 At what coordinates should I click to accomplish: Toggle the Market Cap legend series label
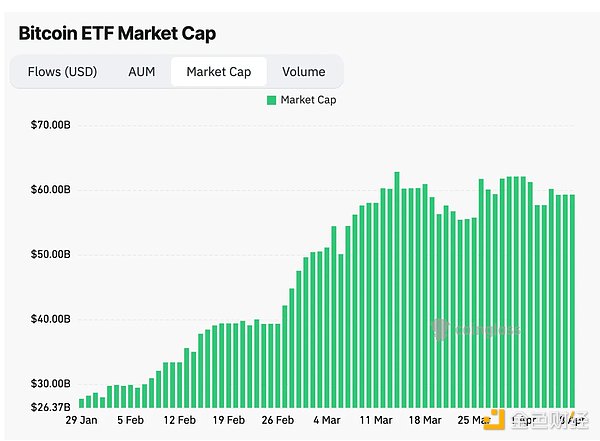pyautogui.click(x=308, y=100)
